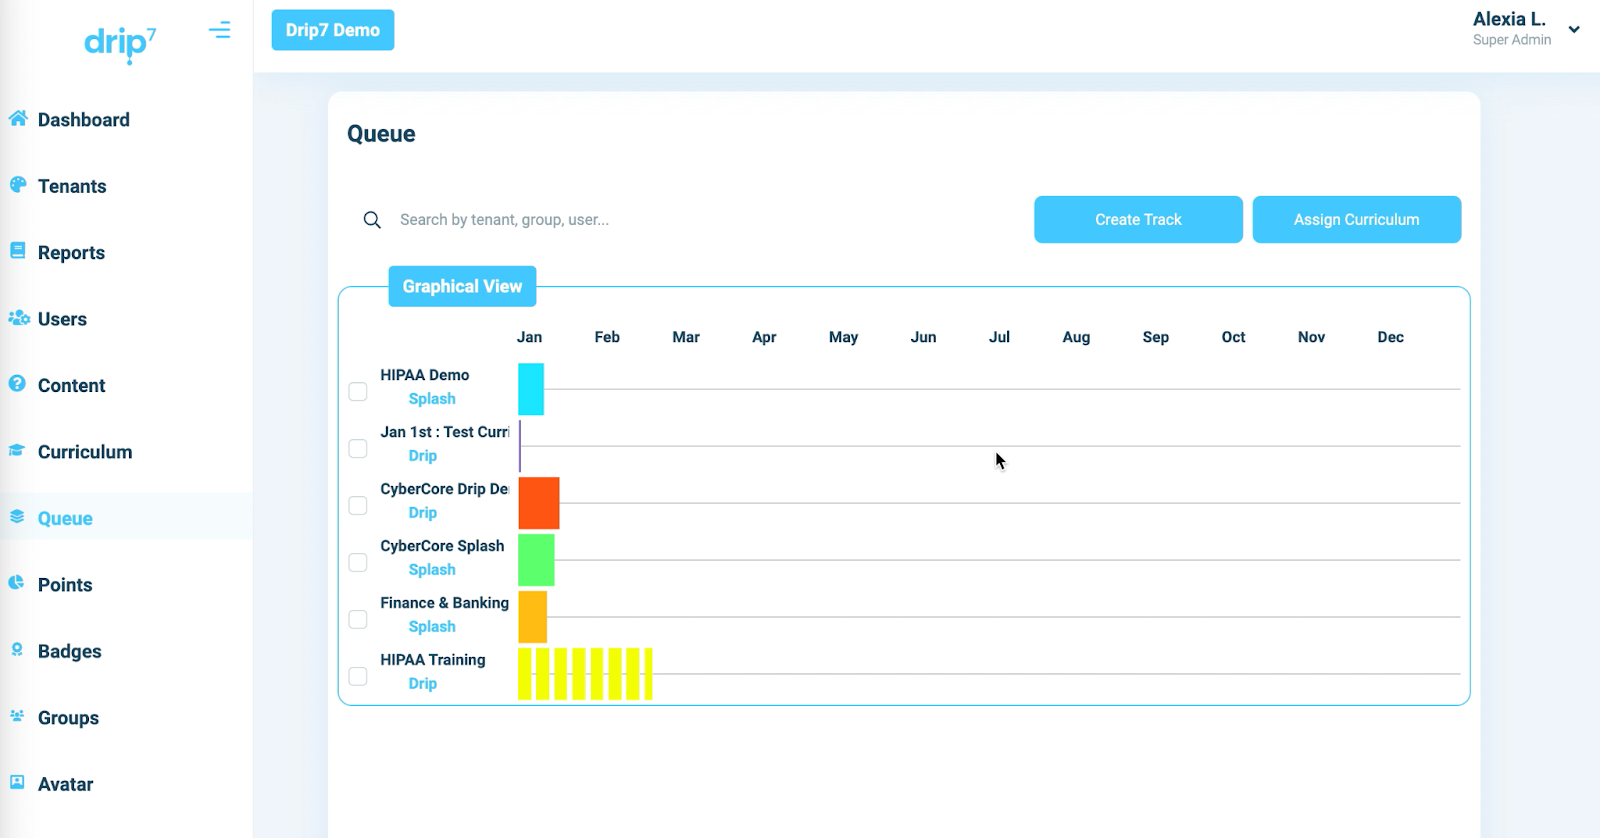Click the Assign Curriculum button
1600x838 pixels.
(1356, 219)
